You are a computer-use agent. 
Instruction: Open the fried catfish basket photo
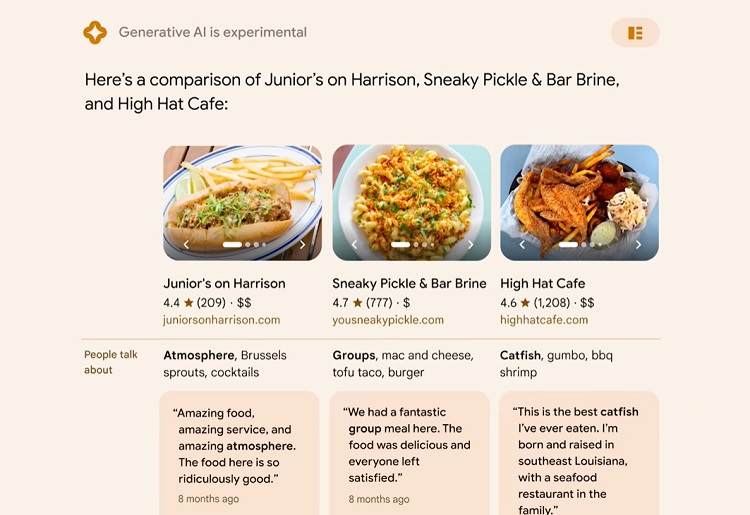coord(579,203)
